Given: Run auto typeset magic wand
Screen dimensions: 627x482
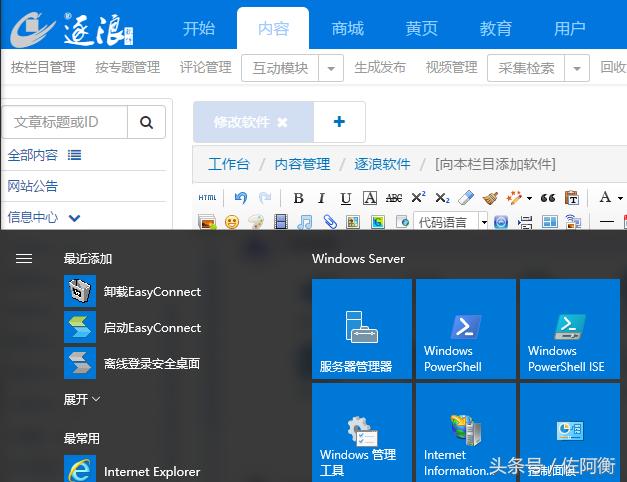Looking at the screenshot, I should 514,198.
